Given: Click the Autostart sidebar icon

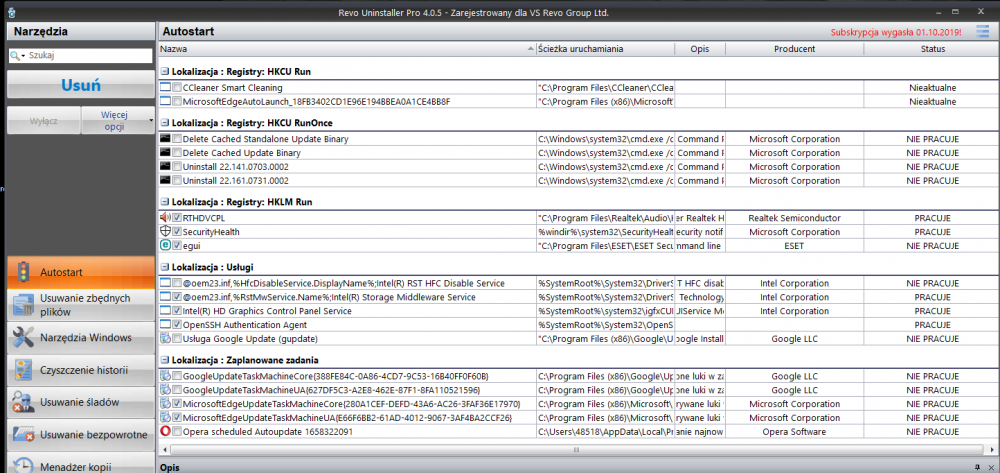Looking at the screenshot, I should [22, 272].
